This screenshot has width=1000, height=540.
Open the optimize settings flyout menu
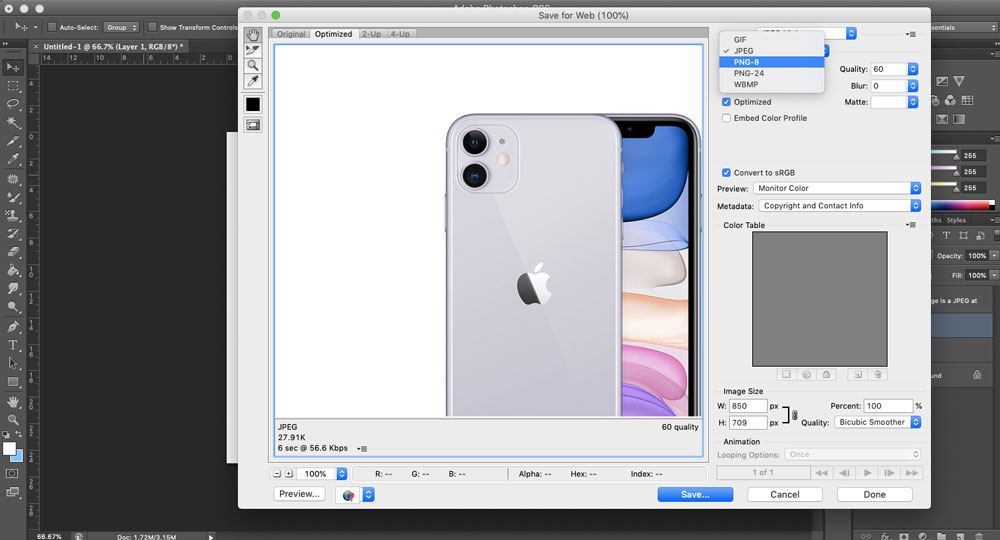tap(911, 34)
